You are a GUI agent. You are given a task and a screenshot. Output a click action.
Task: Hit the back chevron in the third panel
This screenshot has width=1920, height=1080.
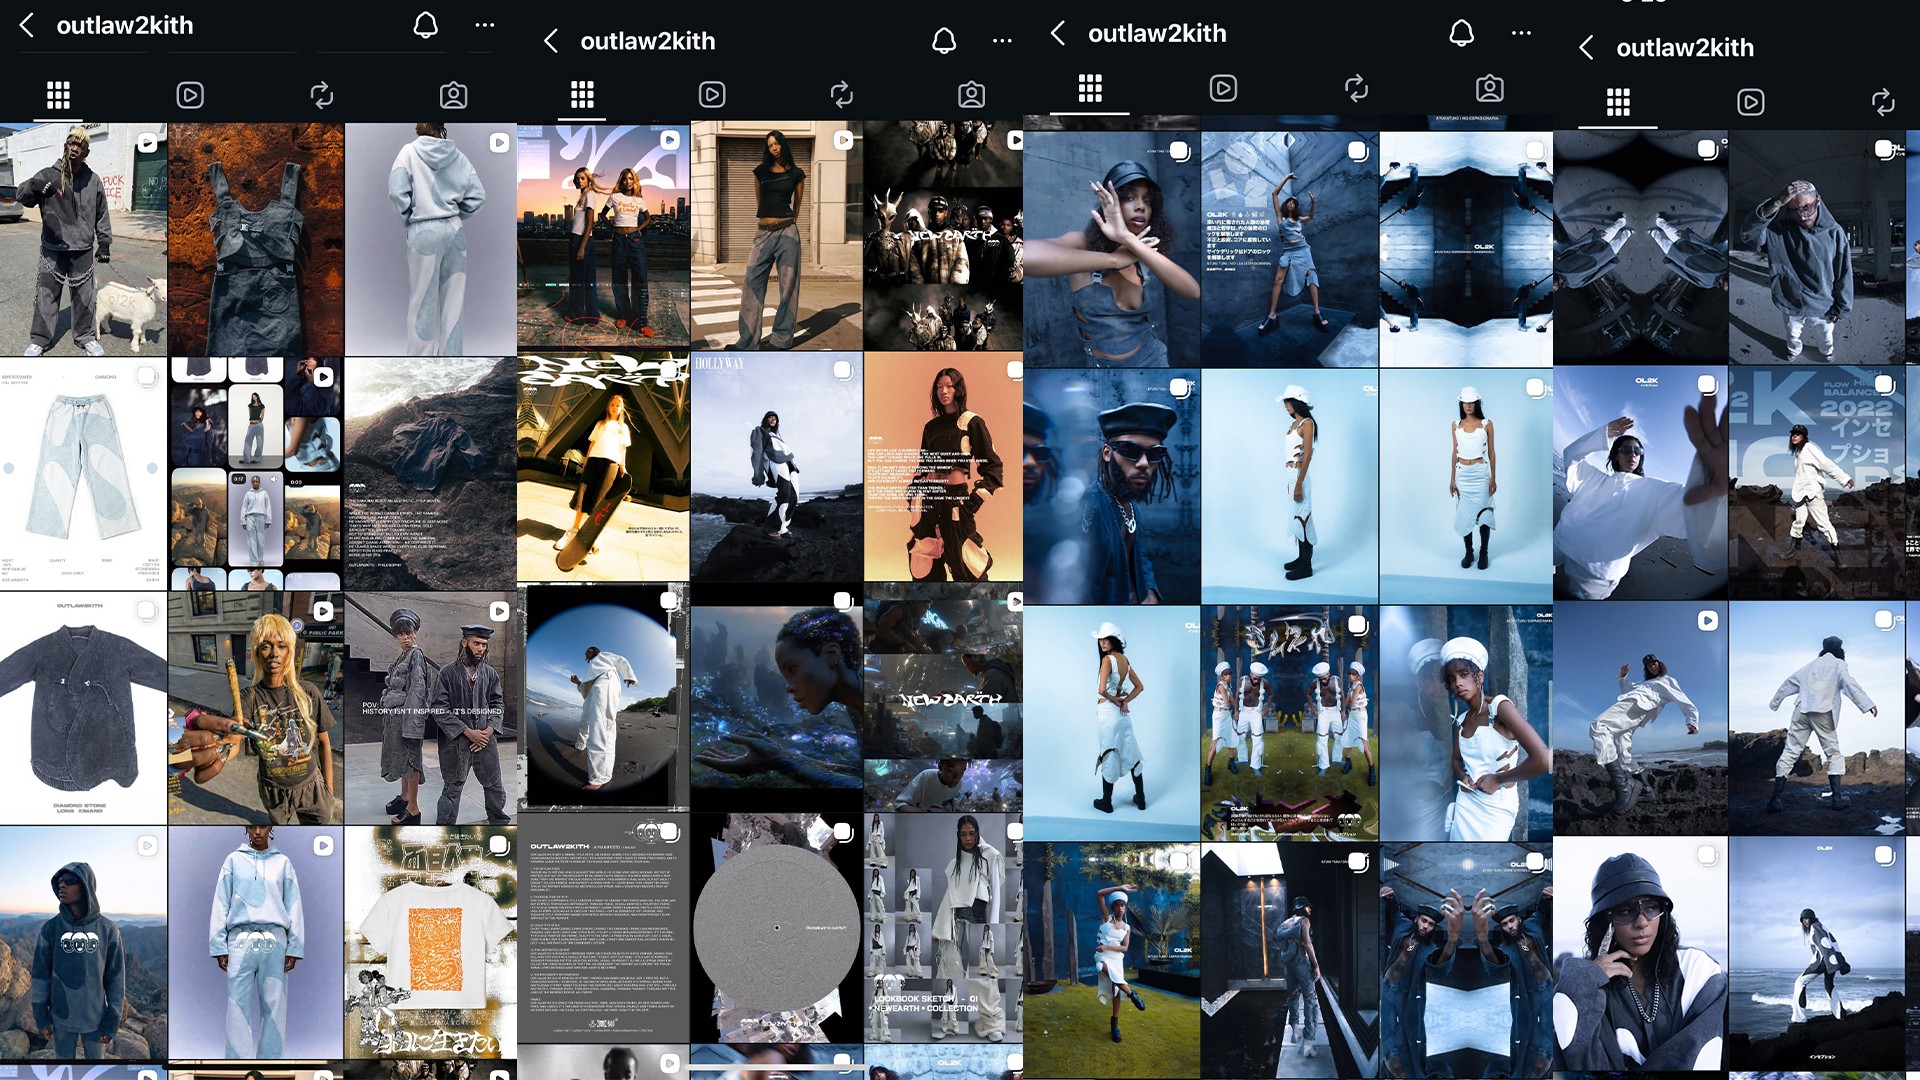[x=1058, y=33]
